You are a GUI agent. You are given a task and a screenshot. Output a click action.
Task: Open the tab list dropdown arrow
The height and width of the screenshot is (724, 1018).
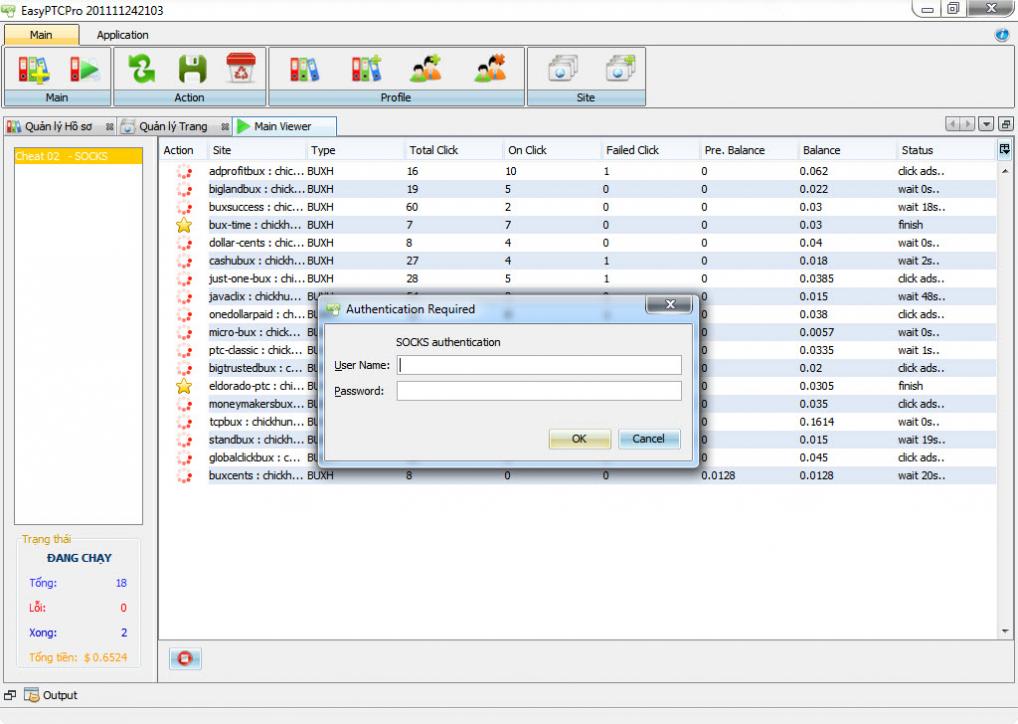coord(986,126)
